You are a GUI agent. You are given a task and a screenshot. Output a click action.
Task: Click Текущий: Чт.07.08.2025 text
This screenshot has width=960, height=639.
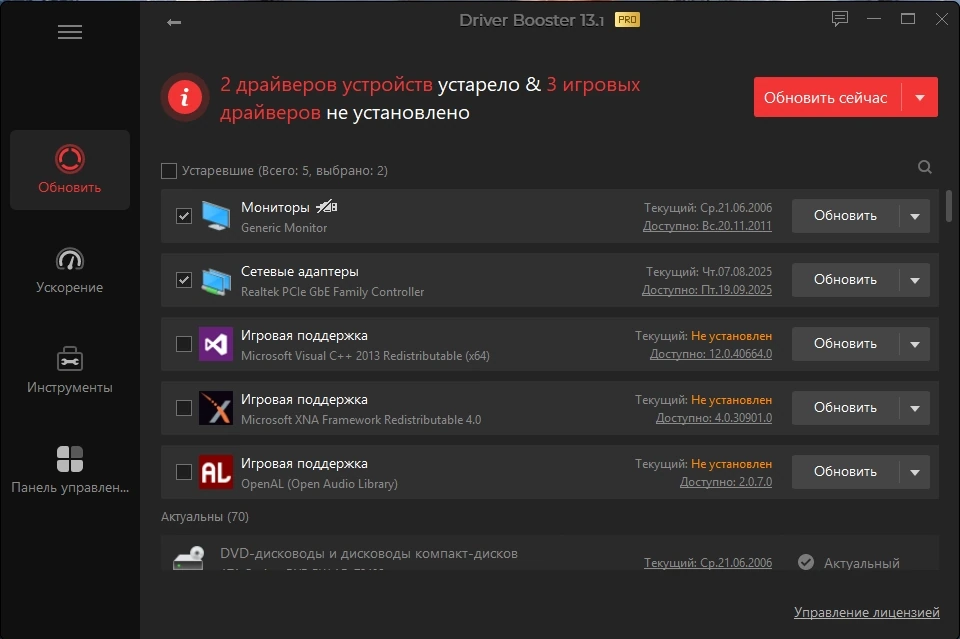point(709,272)
